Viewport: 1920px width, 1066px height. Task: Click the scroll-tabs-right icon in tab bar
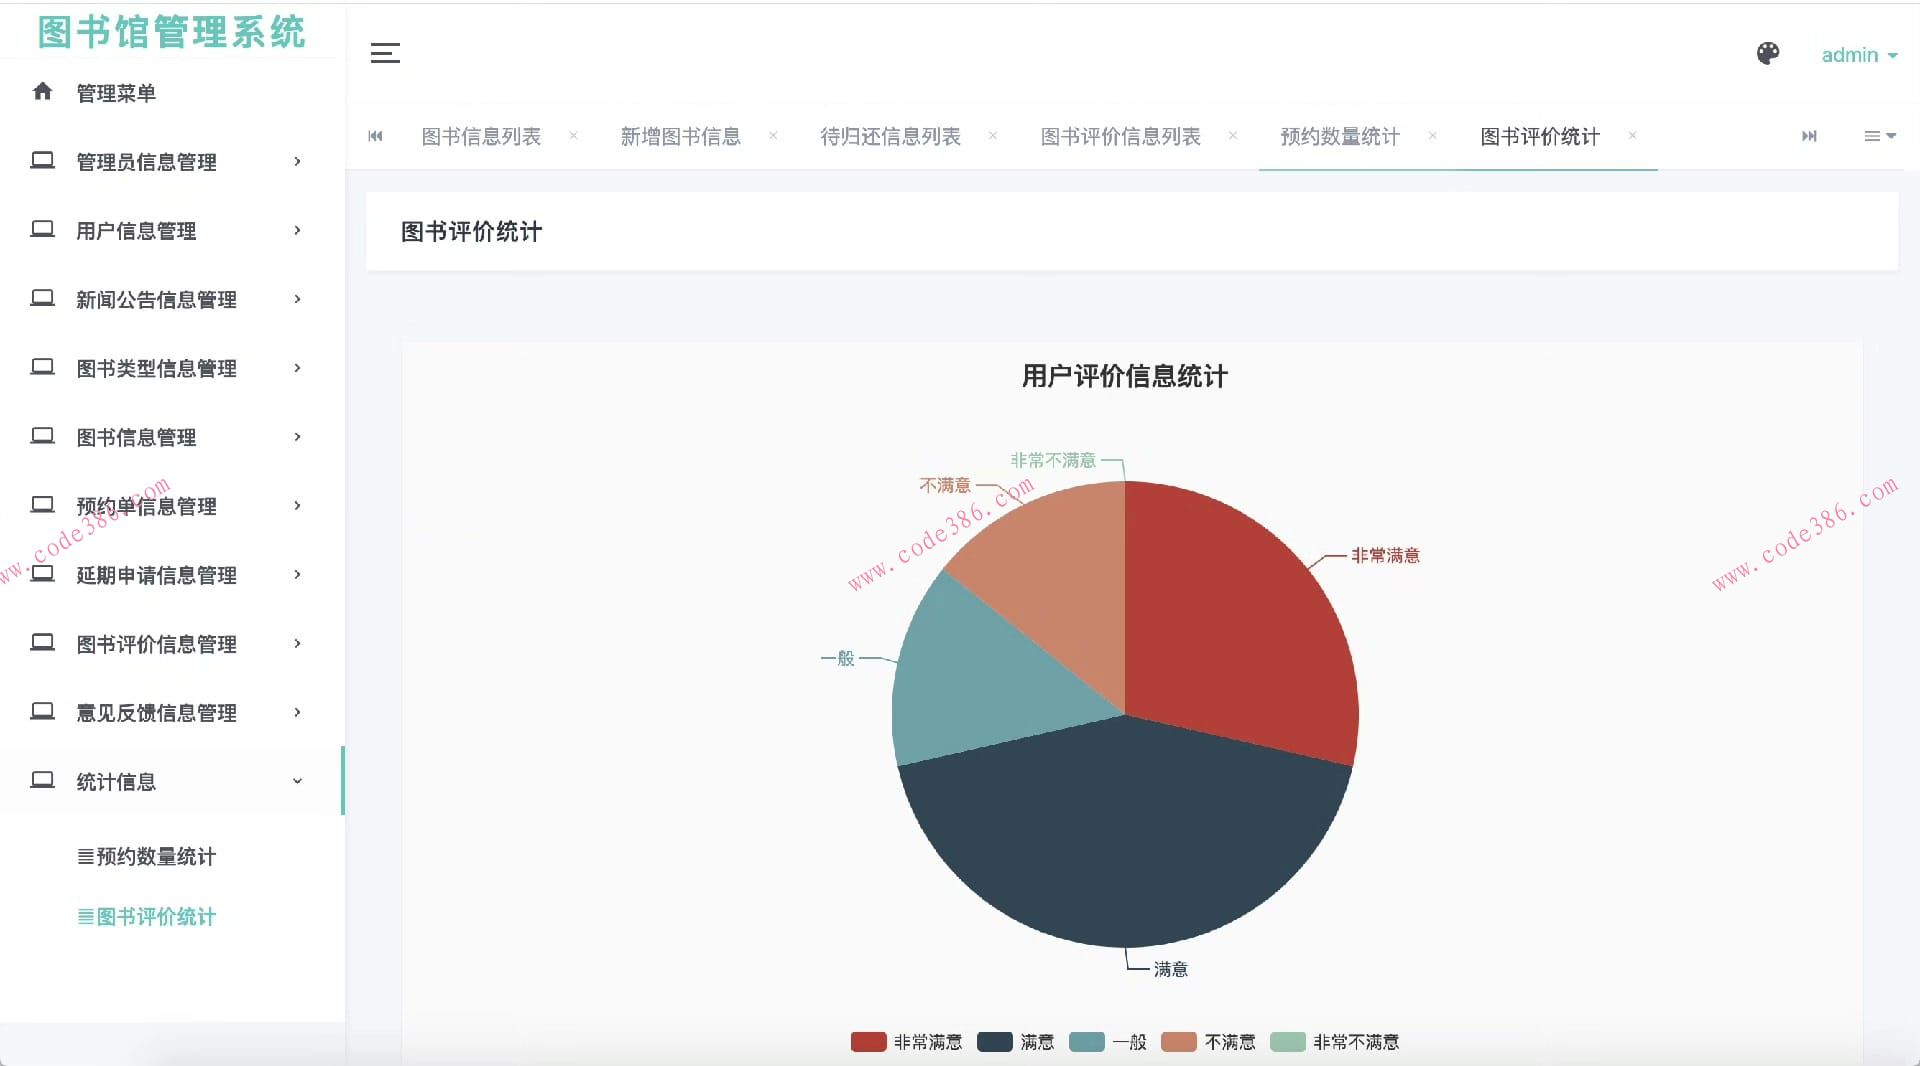click(1809, 136)
